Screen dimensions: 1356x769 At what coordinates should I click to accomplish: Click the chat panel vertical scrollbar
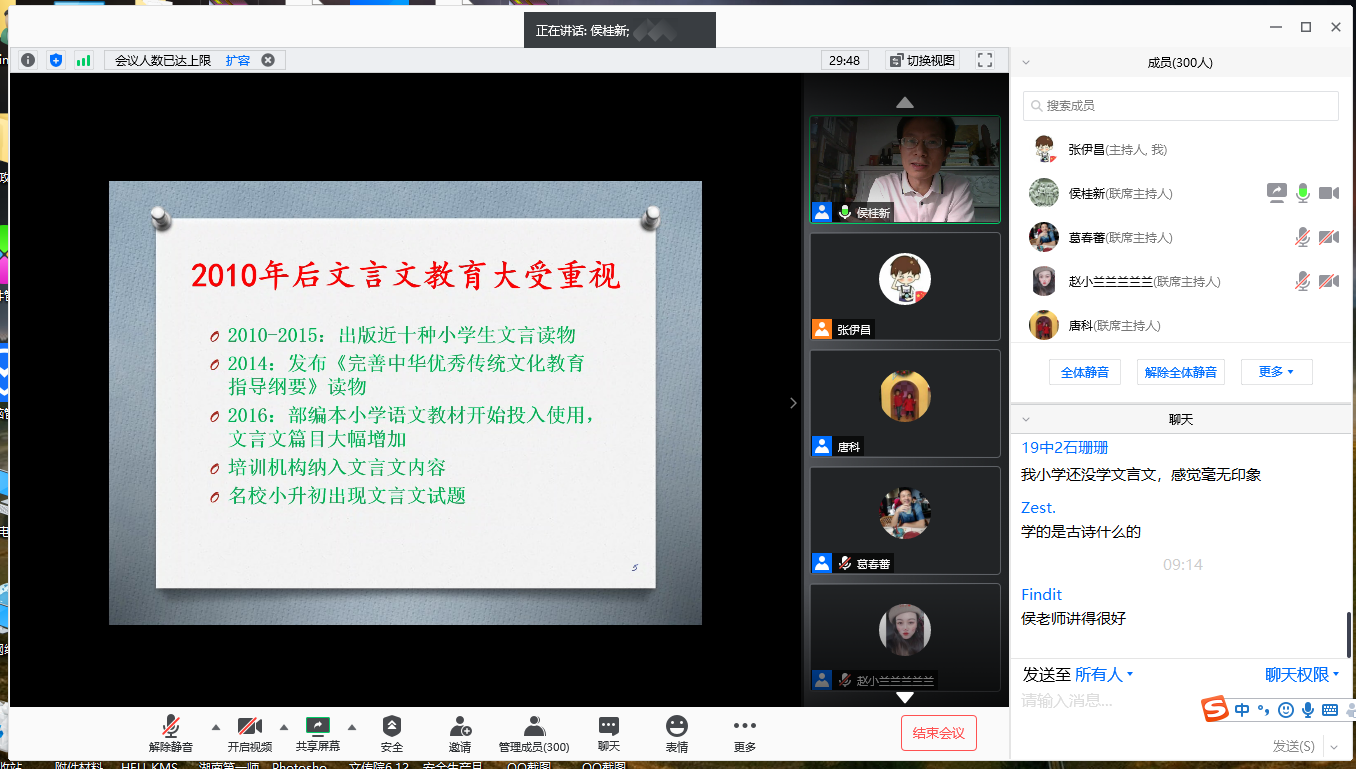click(1350, 634)
